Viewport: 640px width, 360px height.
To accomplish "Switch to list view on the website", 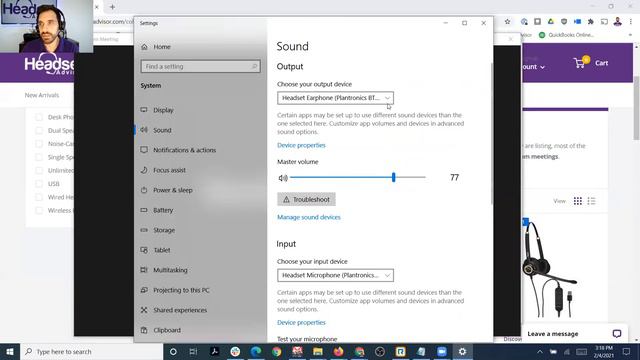I will tap(591, 201).
